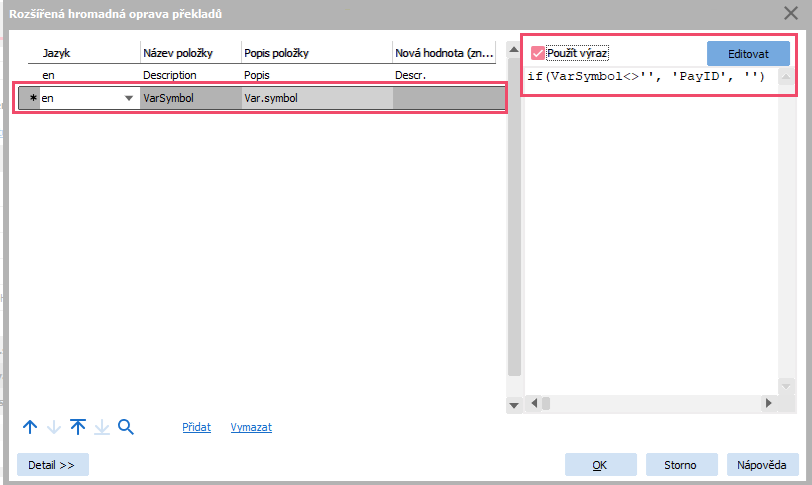Click the Vymazat link
The height and width of the screenshot is (485, 812).
point(251,427)
